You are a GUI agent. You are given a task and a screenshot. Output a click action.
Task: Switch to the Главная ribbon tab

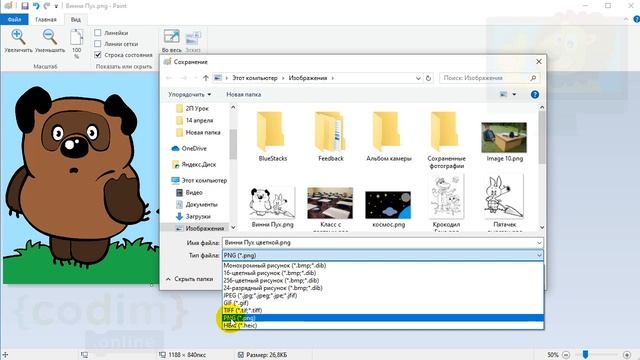tap(46, 20)
